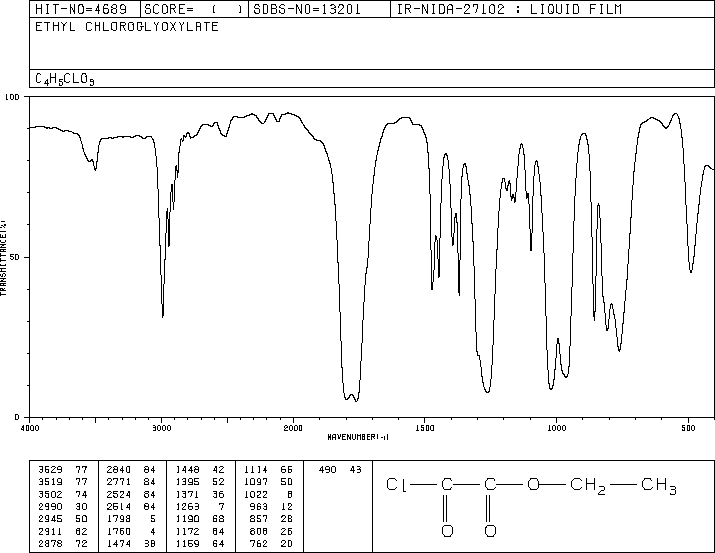
Task: Click the 'CH2' group in the structure
Action: pyautogui.click(x=588, y=486)
